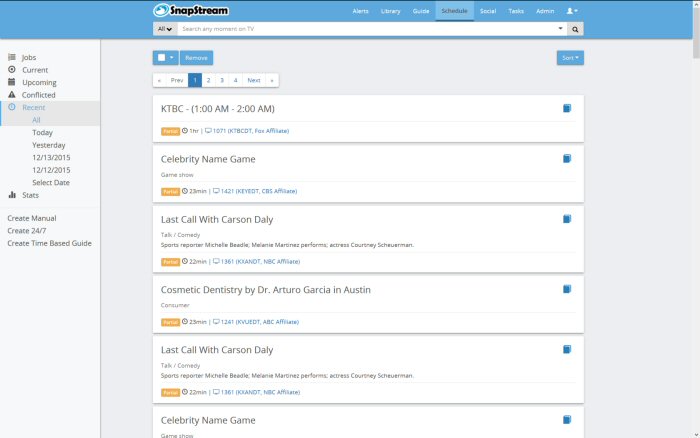Screen dimensions: 700x438
Task: Select page 1 in pagination
Action: (x=195, y=80)
